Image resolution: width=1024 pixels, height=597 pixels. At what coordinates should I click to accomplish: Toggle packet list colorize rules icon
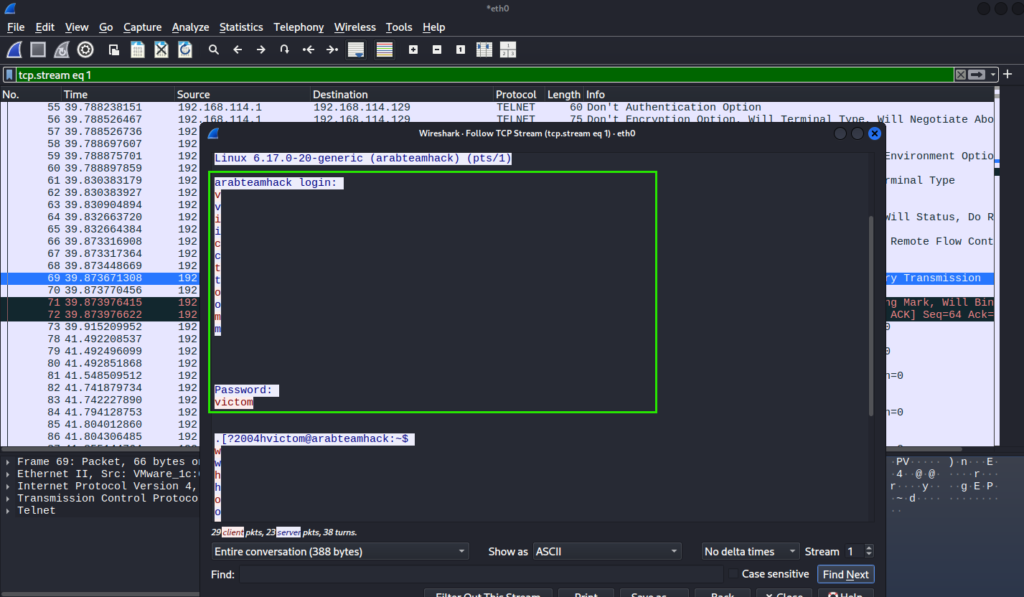click(384, 49)
